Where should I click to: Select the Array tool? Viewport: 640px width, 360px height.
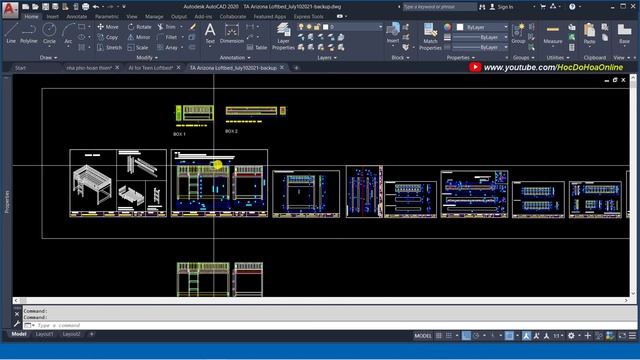pos(168,47)
